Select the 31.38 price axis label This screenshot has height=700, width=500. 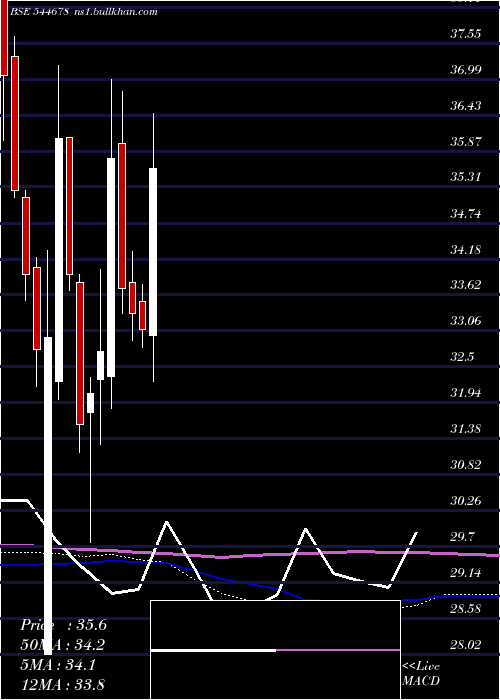pos(466,429)
